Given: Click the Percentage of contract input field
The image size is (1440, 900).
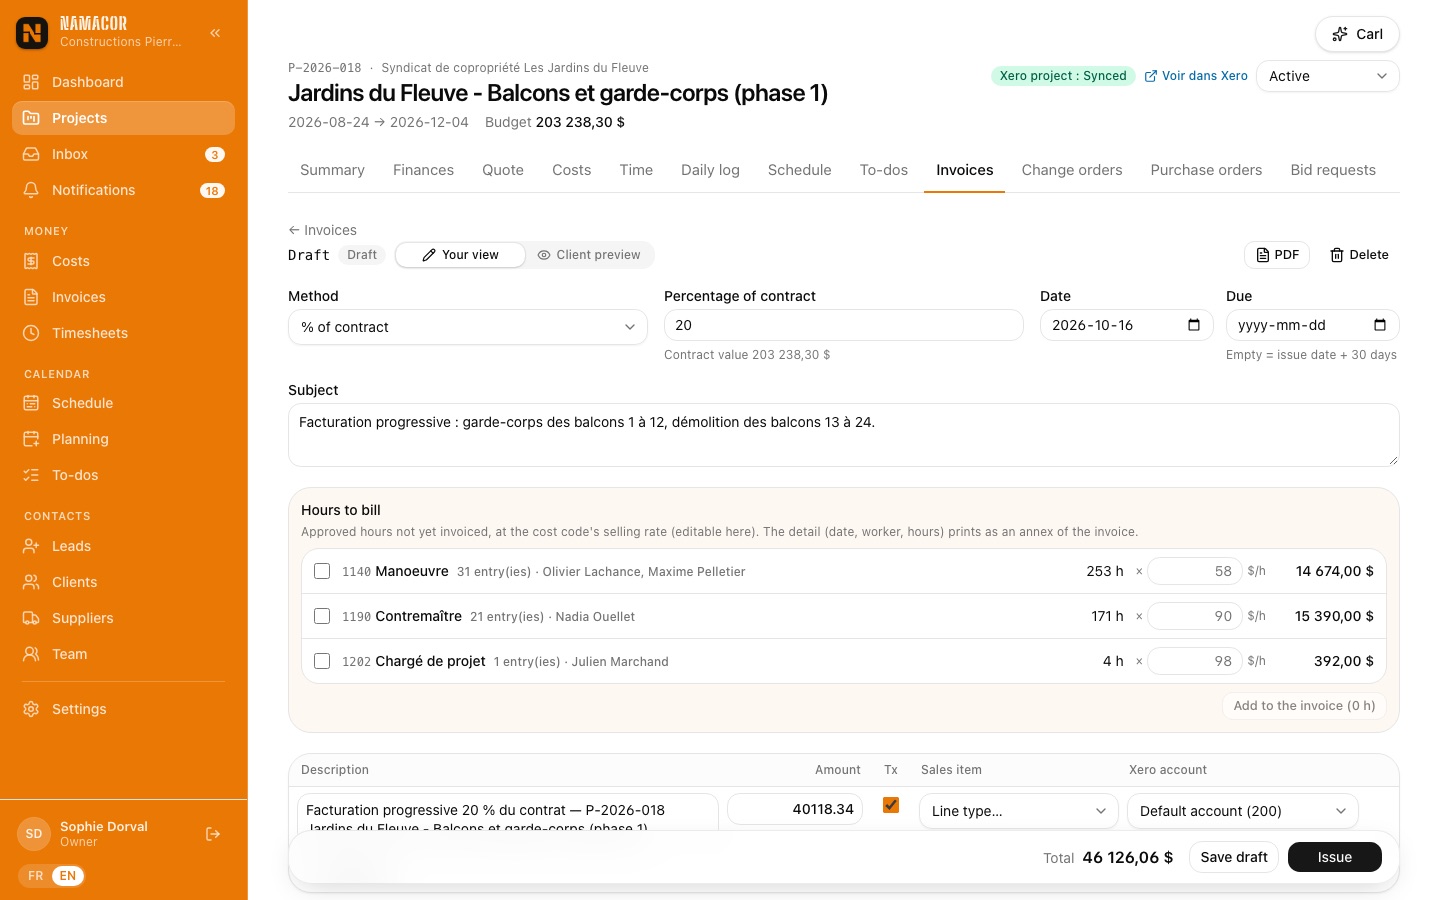Looking at the screenshot, I should (844, 325).
